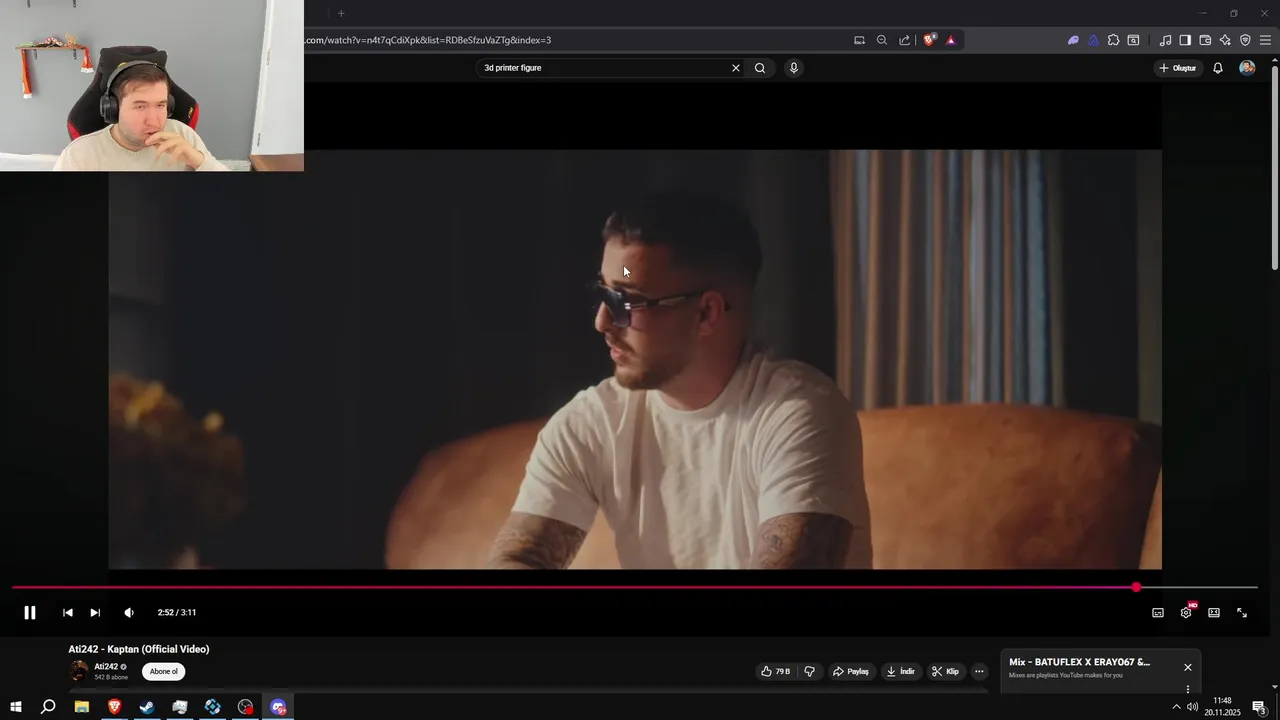Open YouTube notifications bell
This screenshot has height=720, width=1280.
click(x=1218, y=68)
